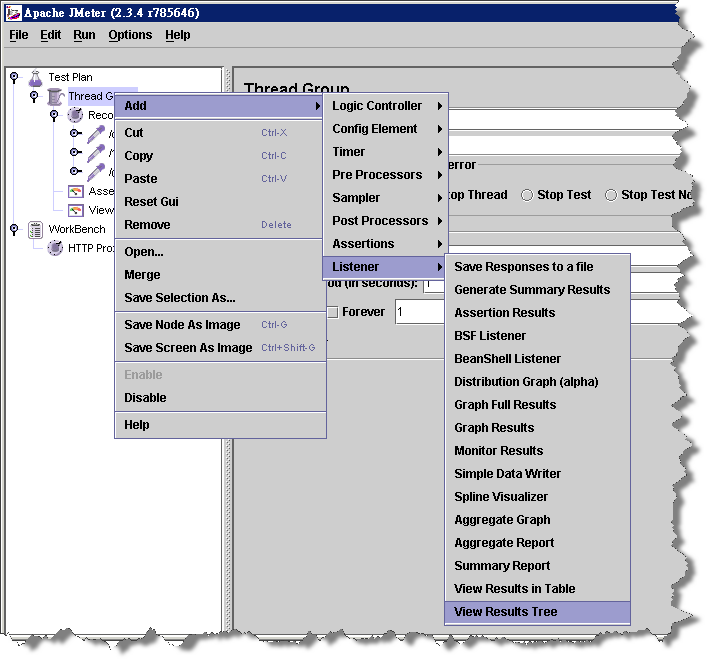This screenshot has width=707, height=659.
Task: Select the Stop Test radio button
Action: click(527, 195)
